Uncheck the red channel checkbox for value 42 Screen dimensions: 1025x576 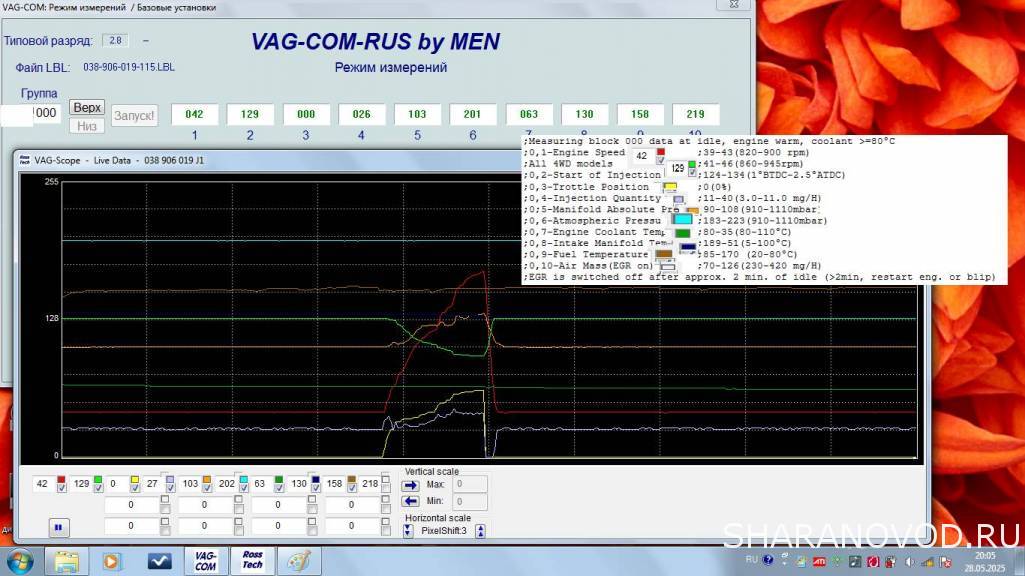(x=62, y=489)
